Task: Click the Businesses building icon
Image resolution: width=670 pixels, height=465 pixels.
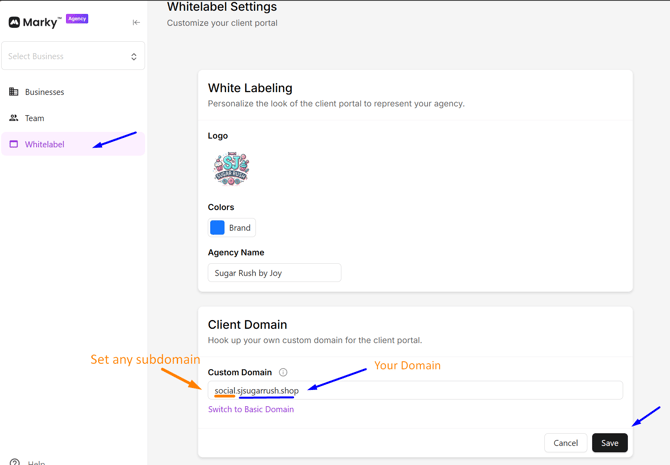Action: click(14, 92)
